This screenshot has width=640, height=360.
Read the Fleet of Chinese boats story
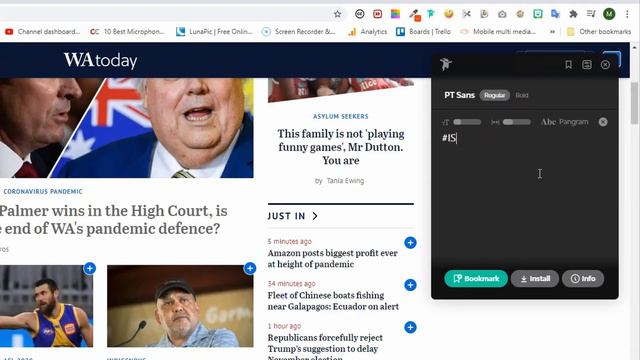click(x=333, y=301)
